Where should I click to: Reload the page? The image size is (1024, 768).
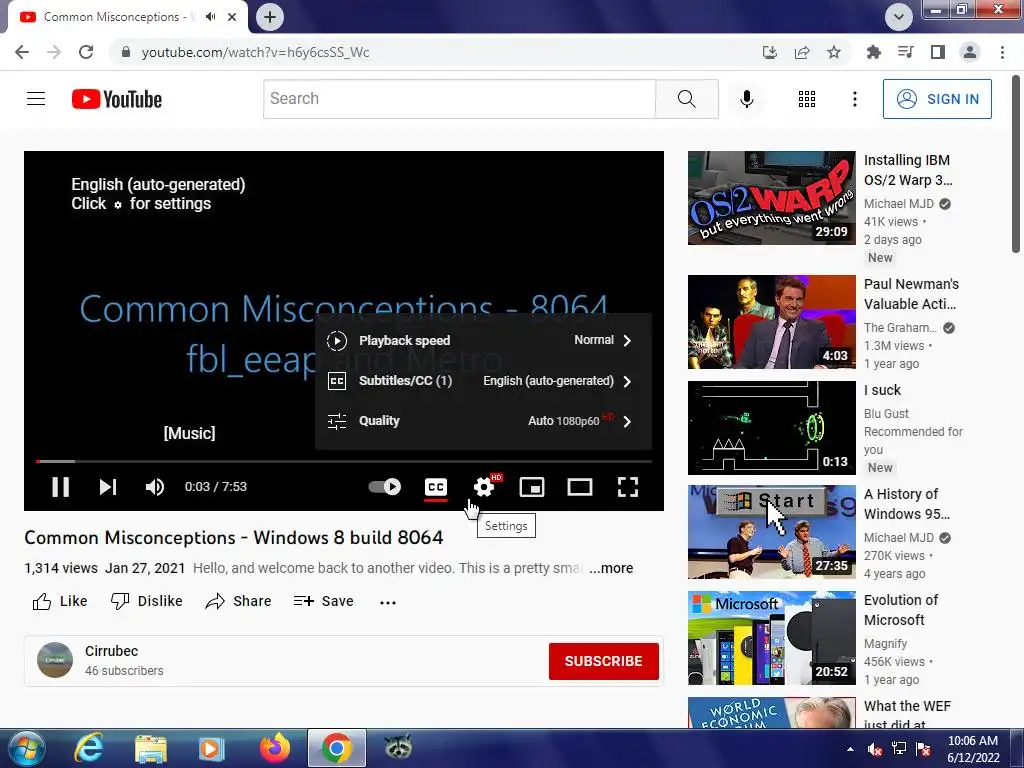86,52
